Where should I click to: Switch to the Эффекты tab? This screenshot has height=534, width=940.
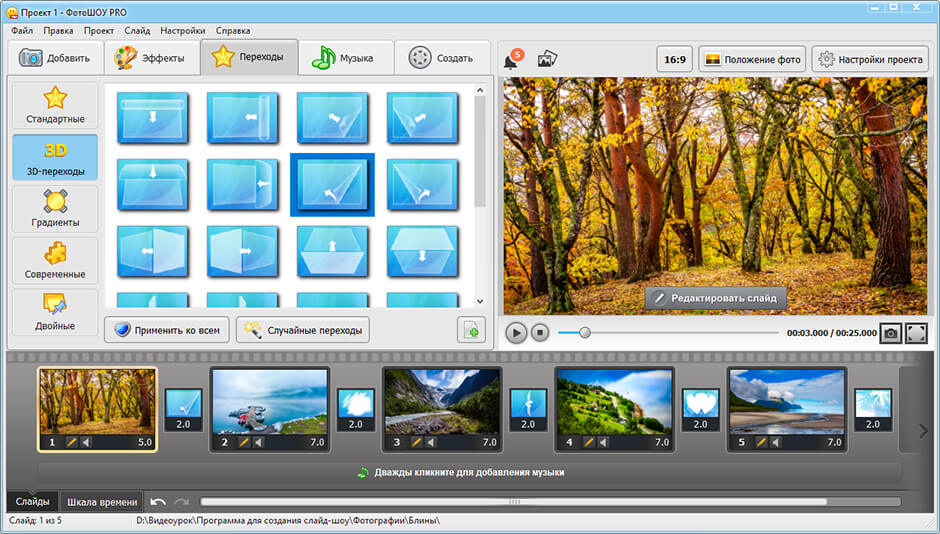152,58
